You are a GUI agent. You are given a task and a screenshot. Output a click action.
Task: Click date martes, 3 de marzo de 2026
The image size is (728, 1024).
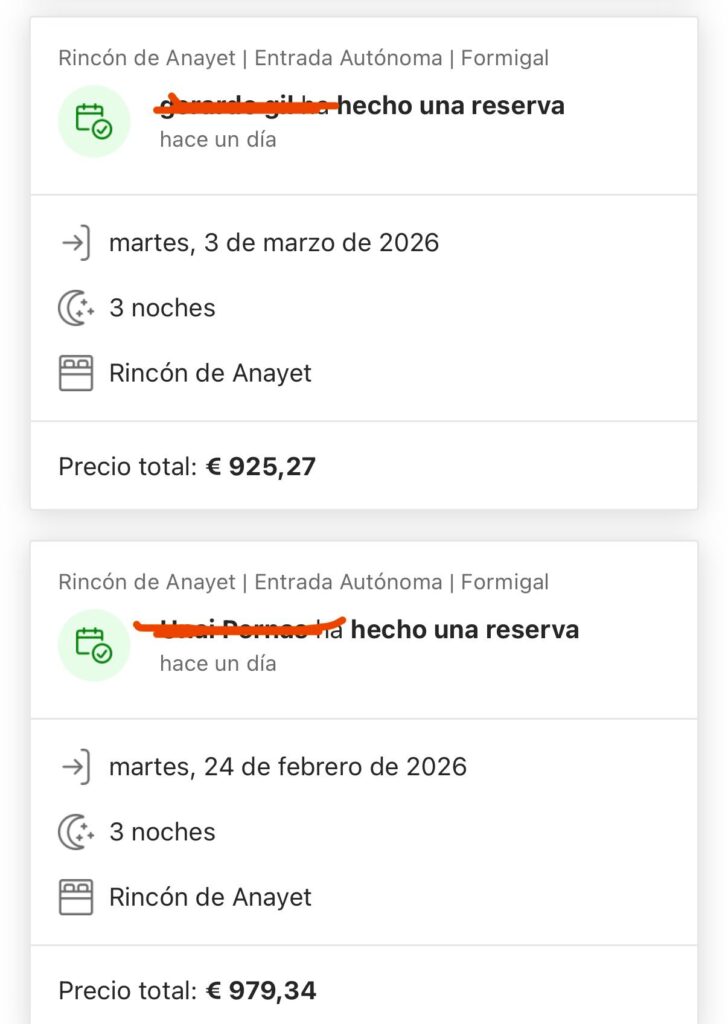coord(274,243)
